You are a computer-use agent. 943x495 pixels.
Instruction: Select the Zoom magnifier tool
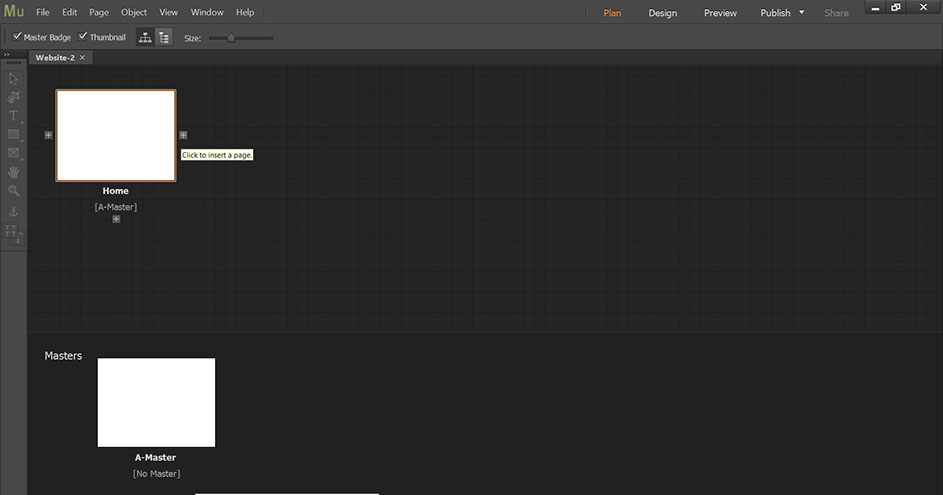[x=13, y=191]
